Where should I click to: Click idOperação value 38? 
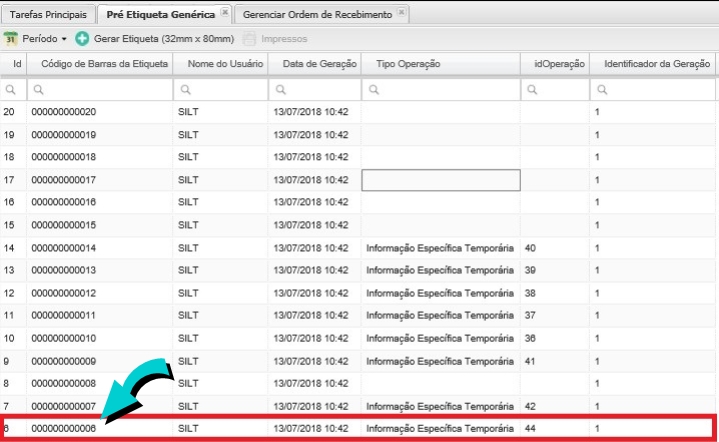[531, 293]
